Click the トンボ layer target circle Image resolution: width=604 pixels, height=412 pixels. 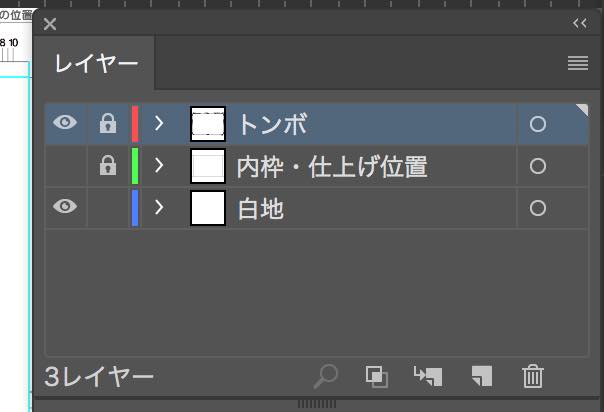point(538,124)
